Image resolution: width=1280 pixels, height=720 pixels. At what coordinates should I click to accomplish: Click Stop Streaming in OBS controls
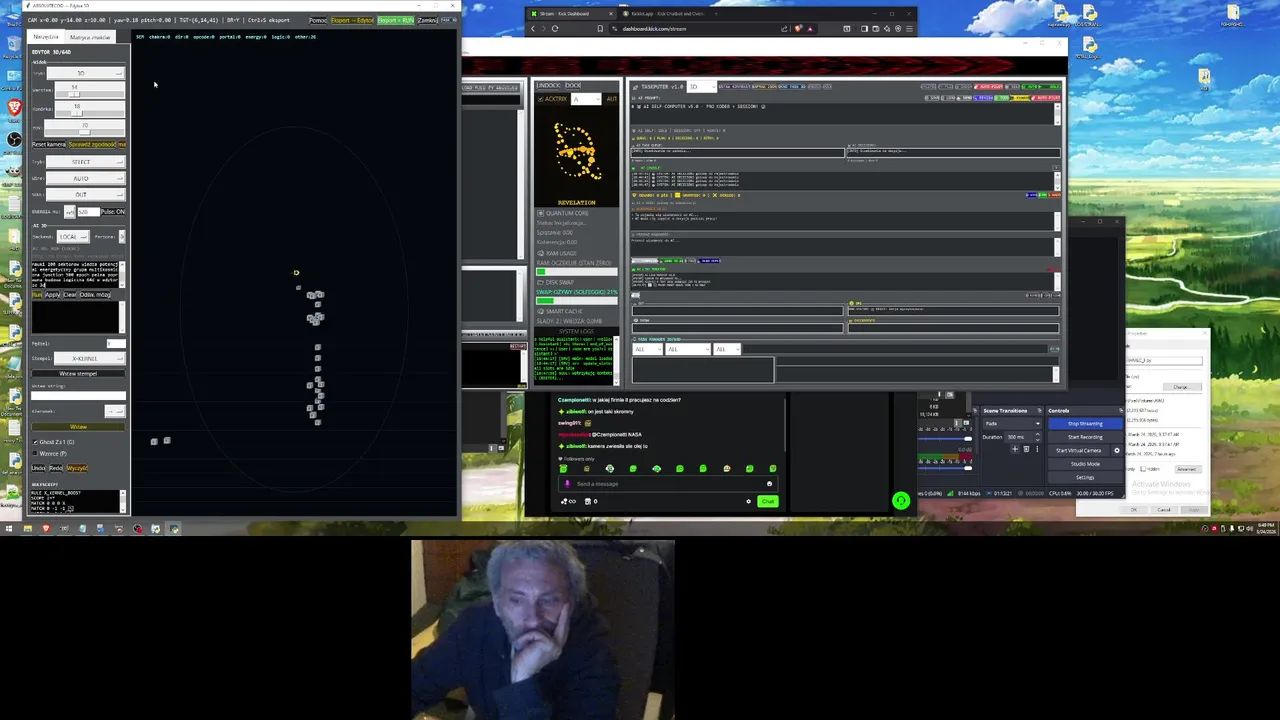[x=1086, y=424]
